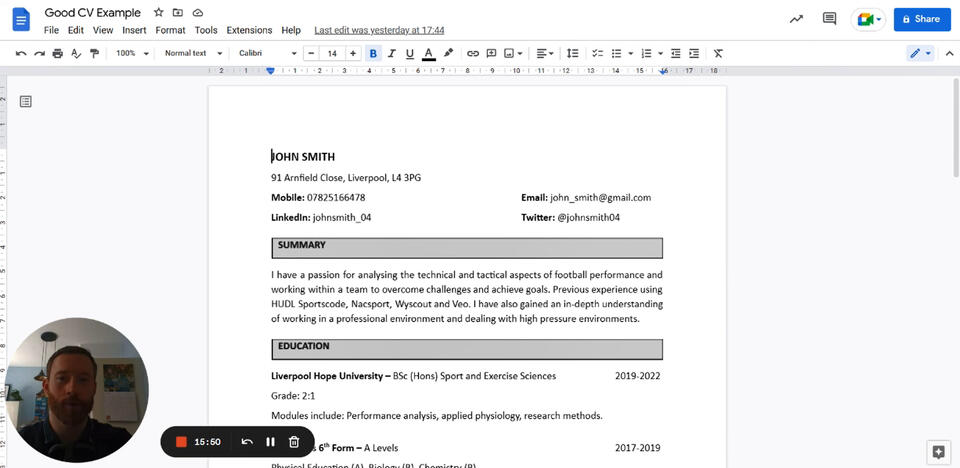Screen dimensions: 960x468
Task: Expand the numbered list style arrow
Action: click(660, 53)
